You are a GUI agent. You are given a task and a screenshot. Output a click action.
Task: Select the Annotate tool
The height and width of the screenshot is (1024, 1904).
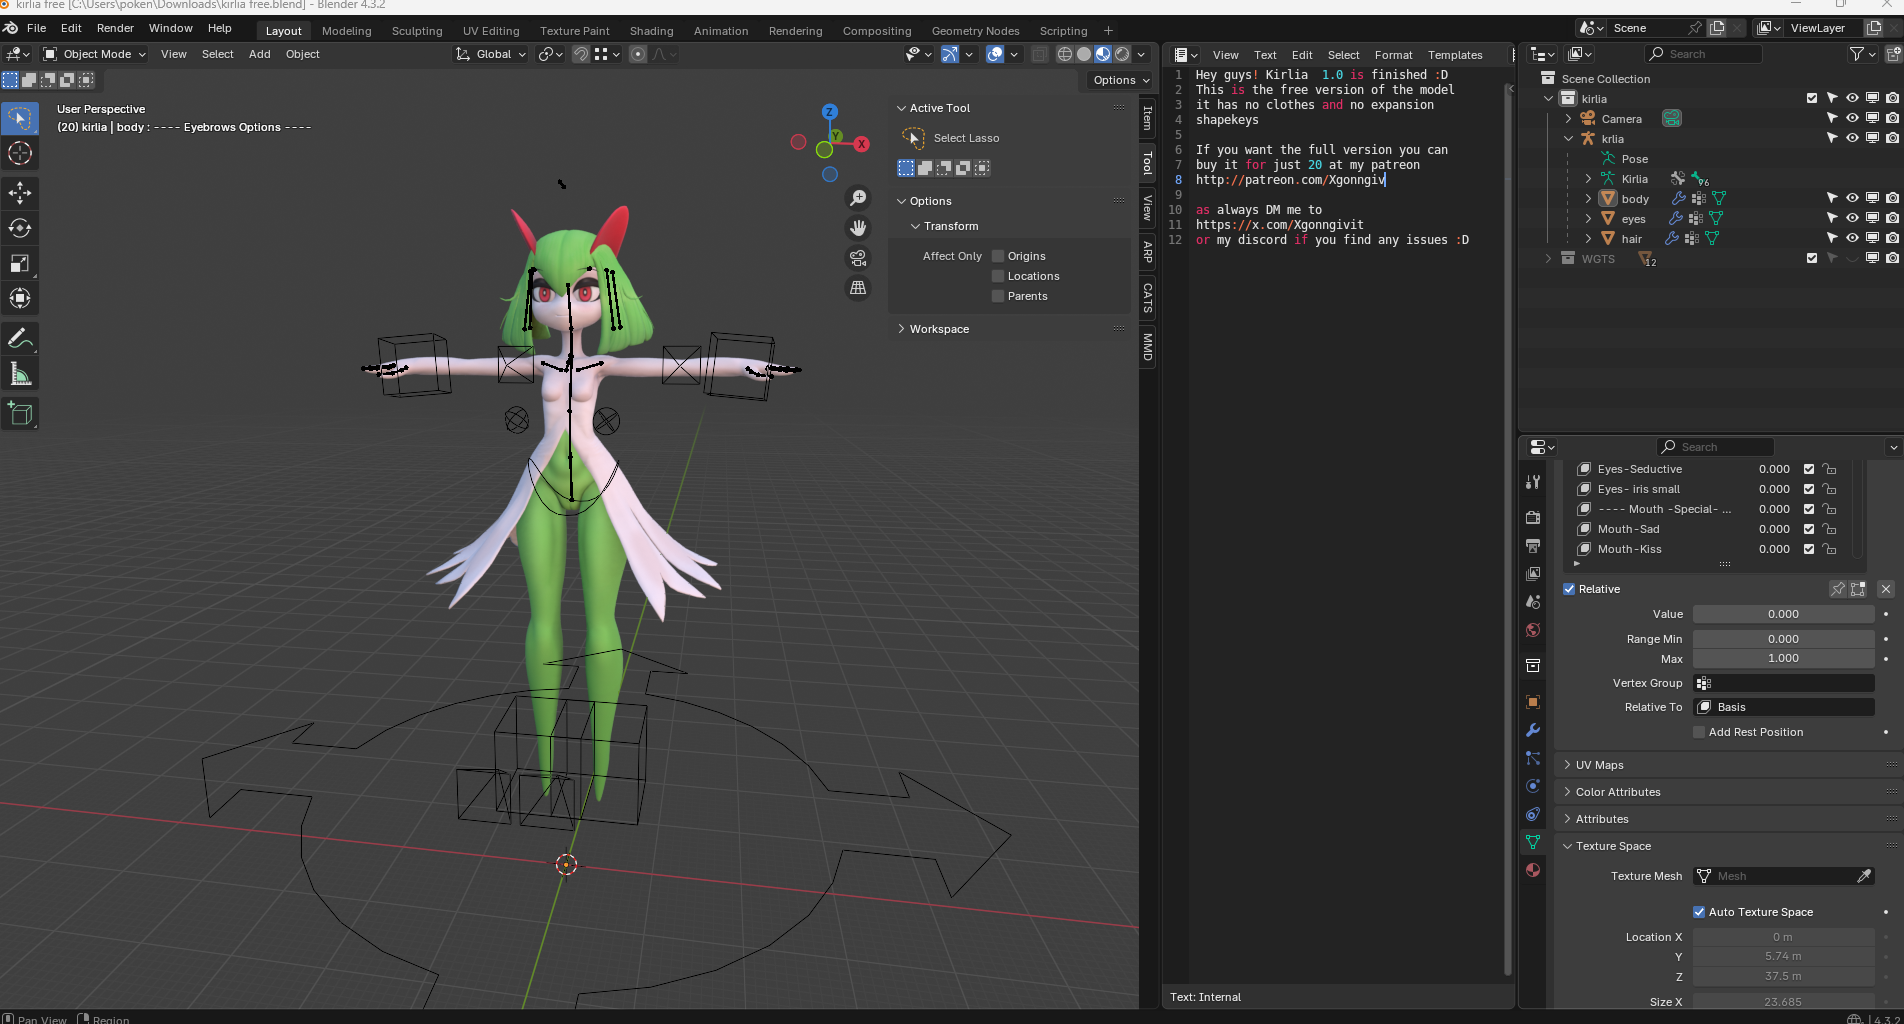20,339
